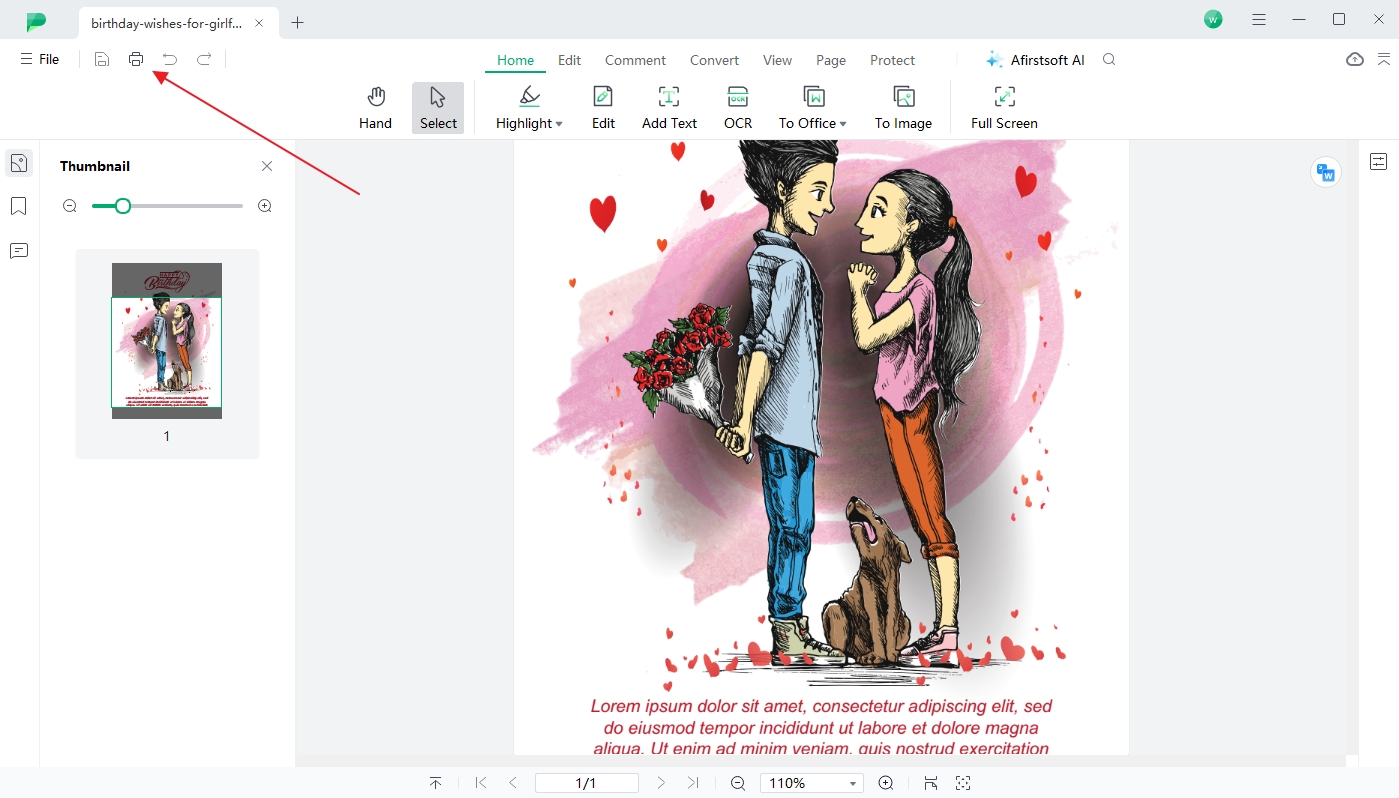Close the Thumbnail panel
Image resolution: width=1399 pixels, height=798 pixels.
pos(267,166)
